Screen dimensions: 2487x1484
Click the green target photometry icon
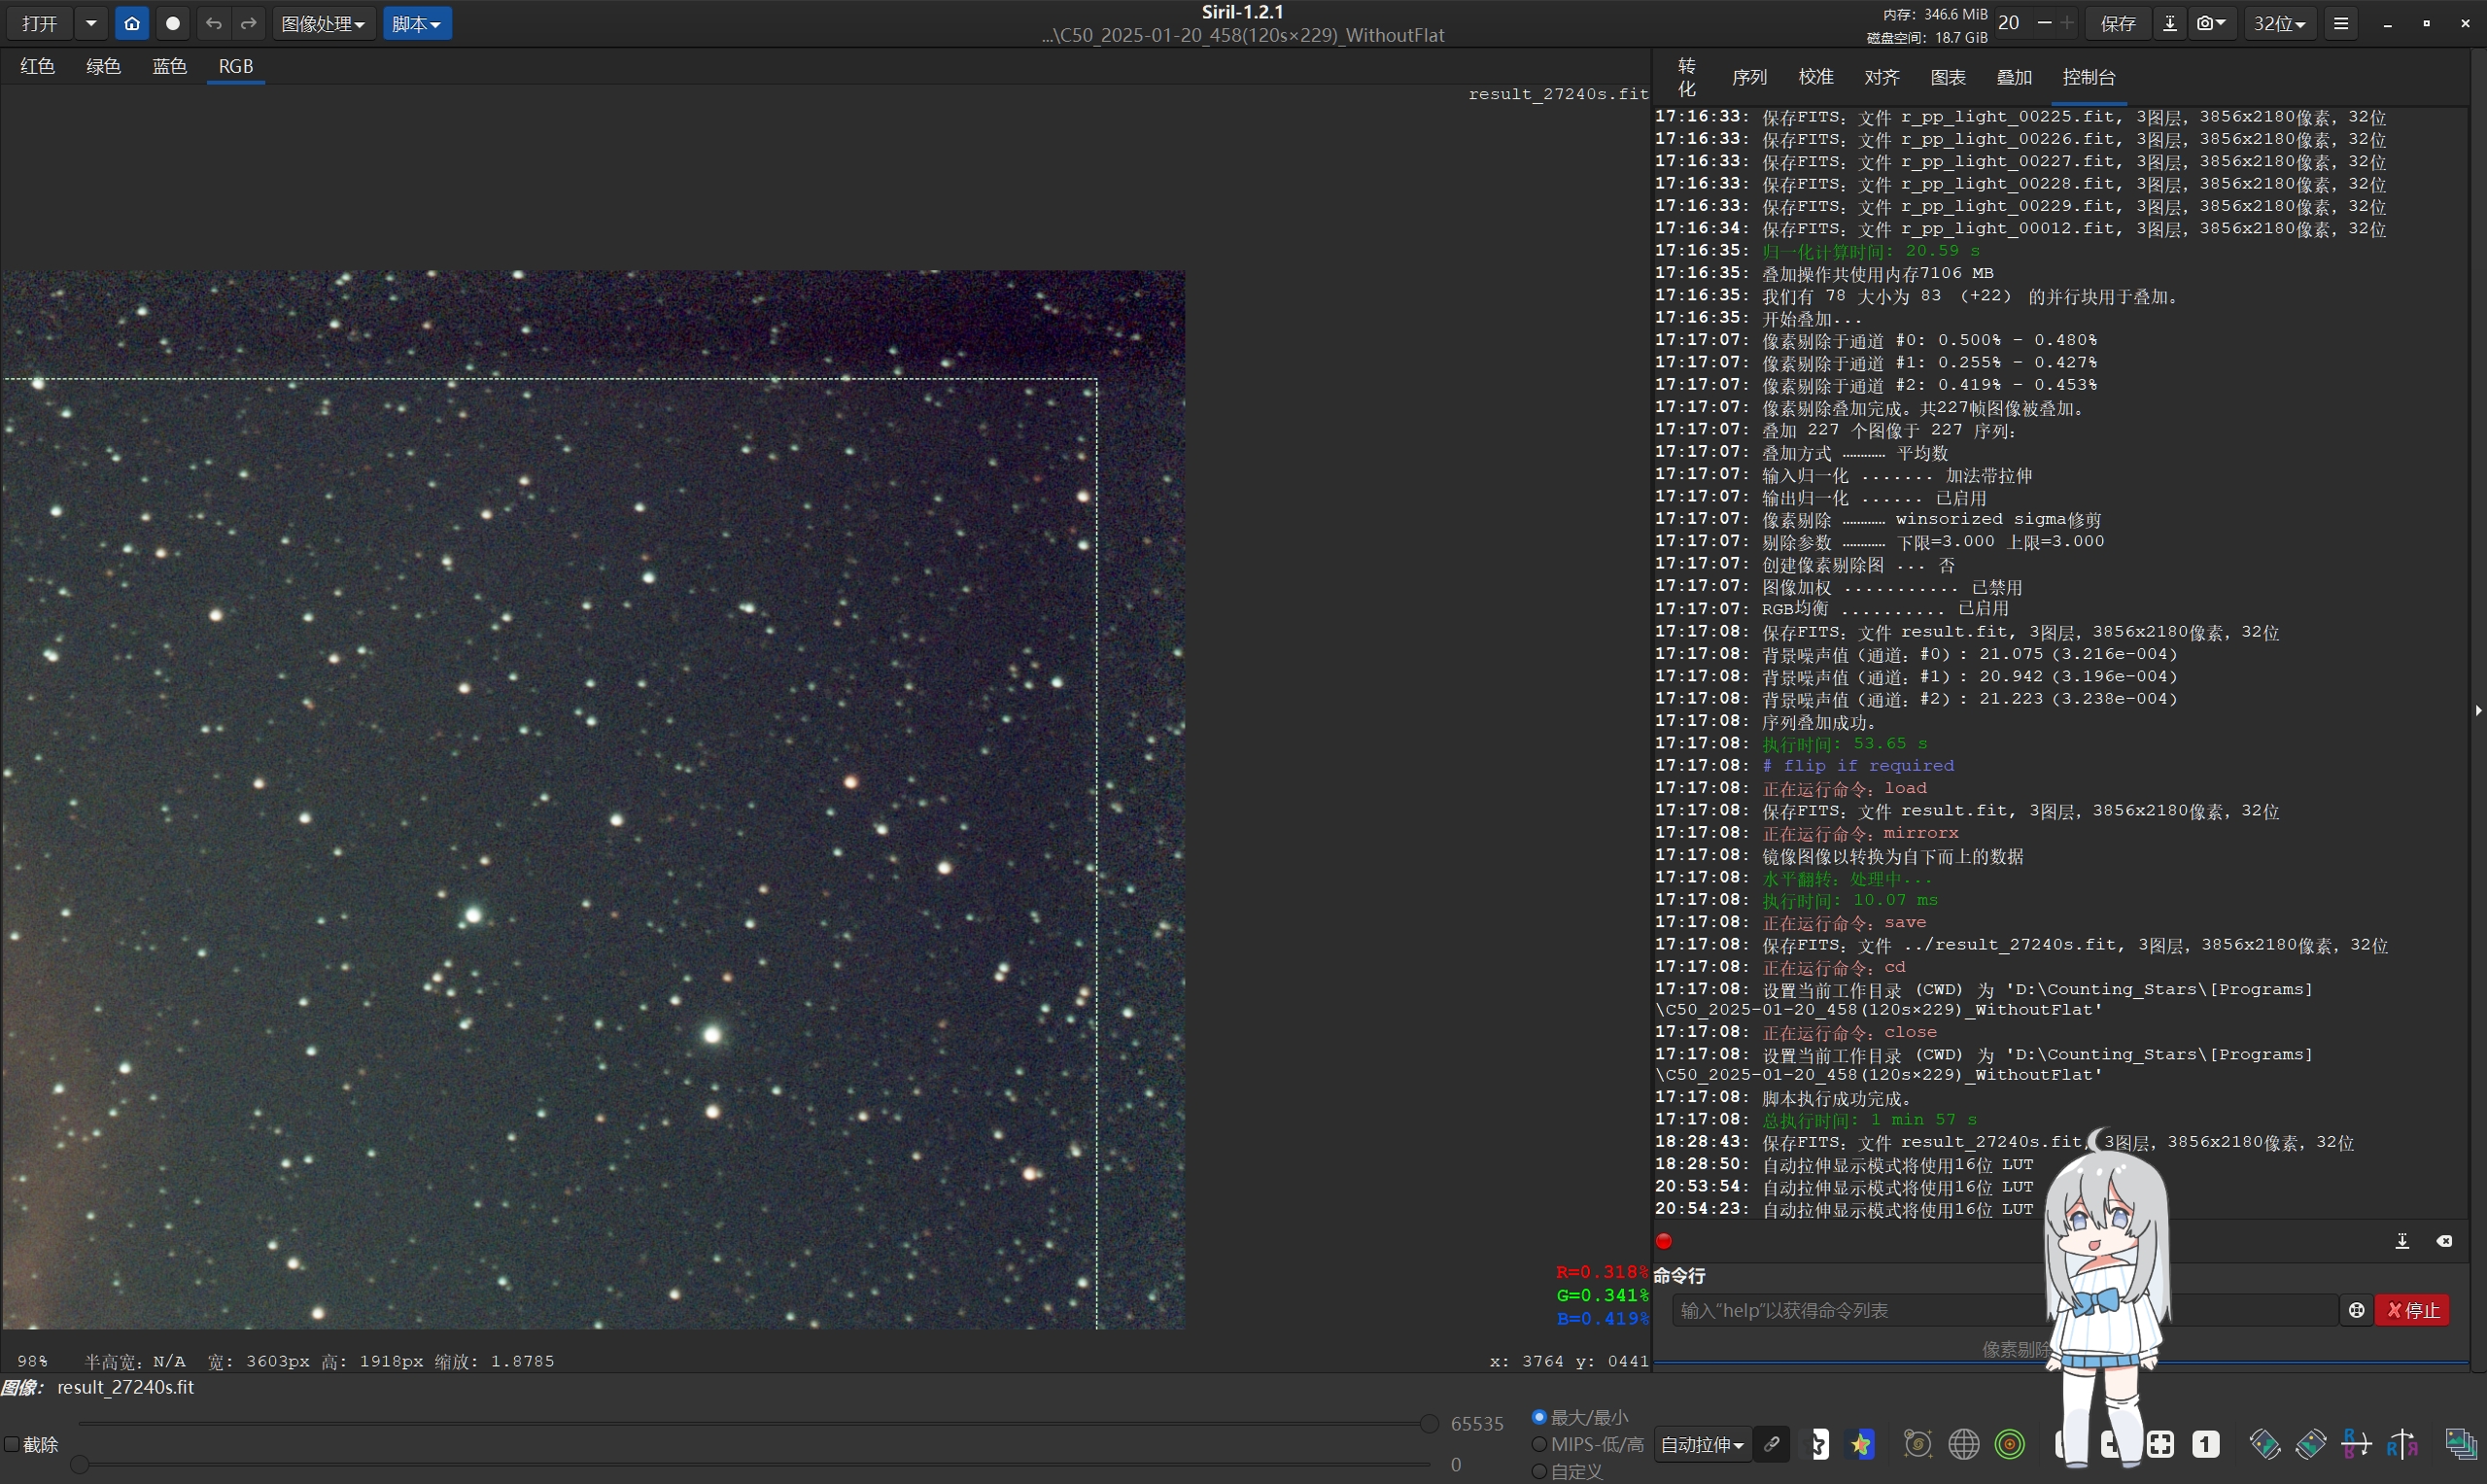(x=2009, y=1444)
